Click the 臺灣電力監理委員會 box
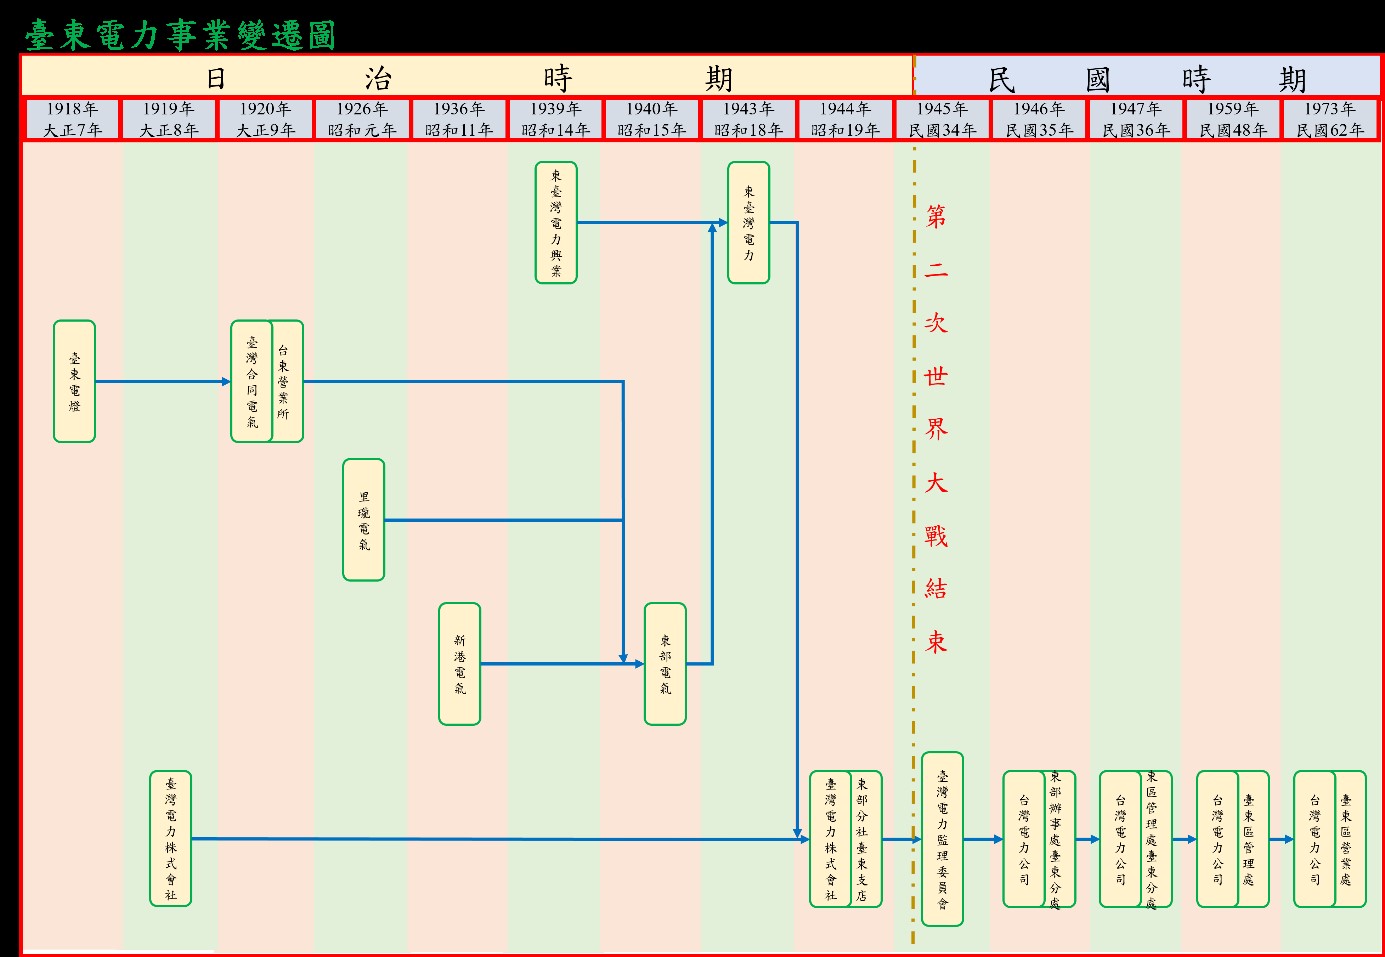This screenshot has height=957, width=1385. [942, 838]
